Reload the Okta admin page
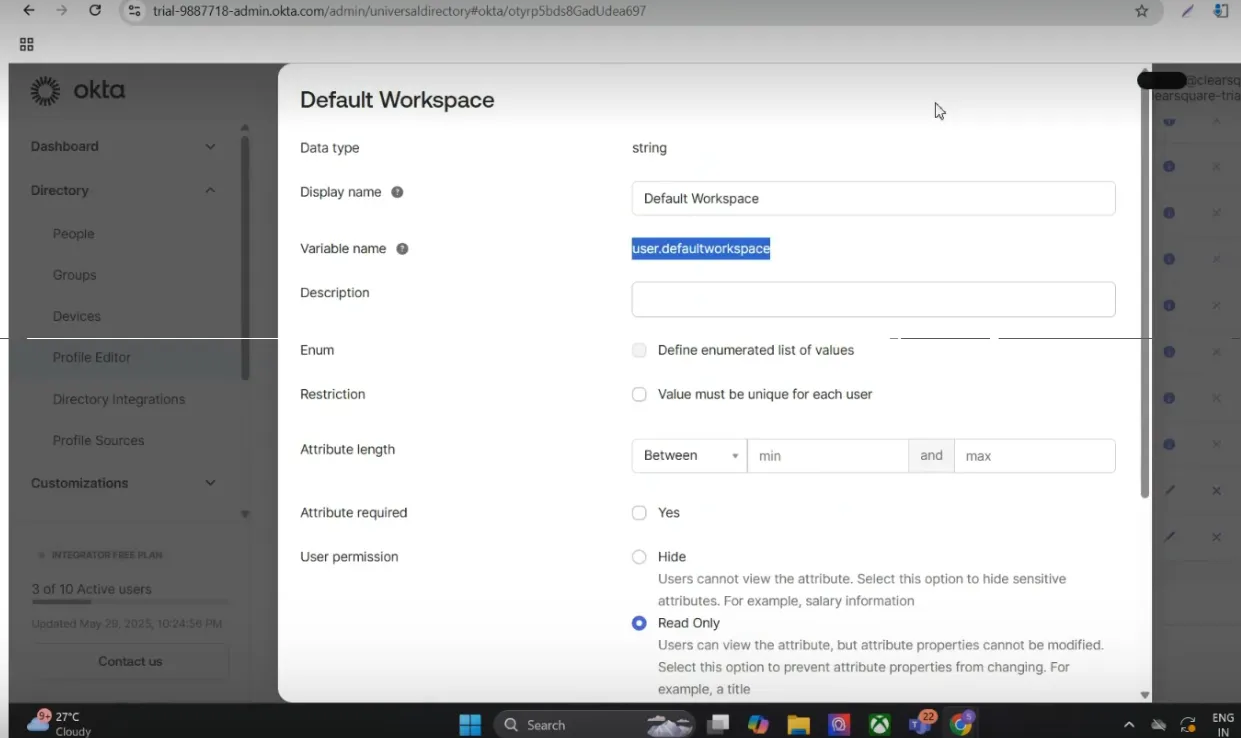The image size is (1241, 738). click(95, 11)
